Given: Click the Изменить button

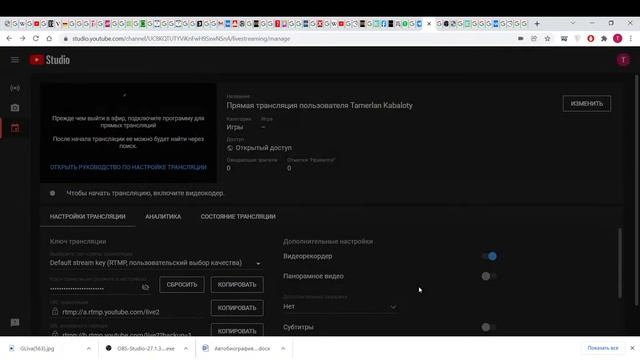Looking at the screenshot, I should click(587, 104).
